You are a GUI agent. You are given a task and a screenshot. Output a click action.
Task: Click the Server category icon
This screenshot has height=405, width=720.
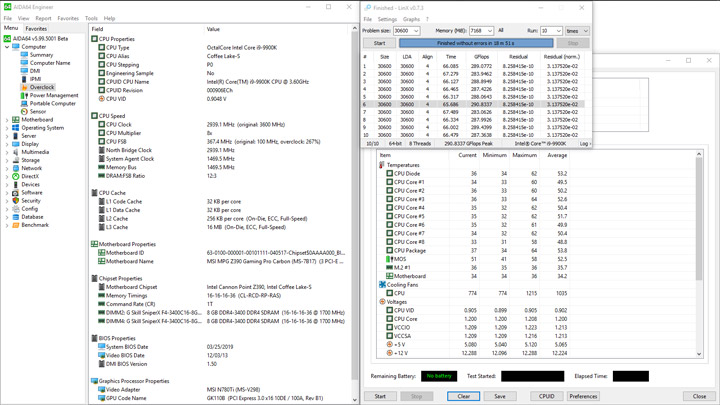coord(16,136)
